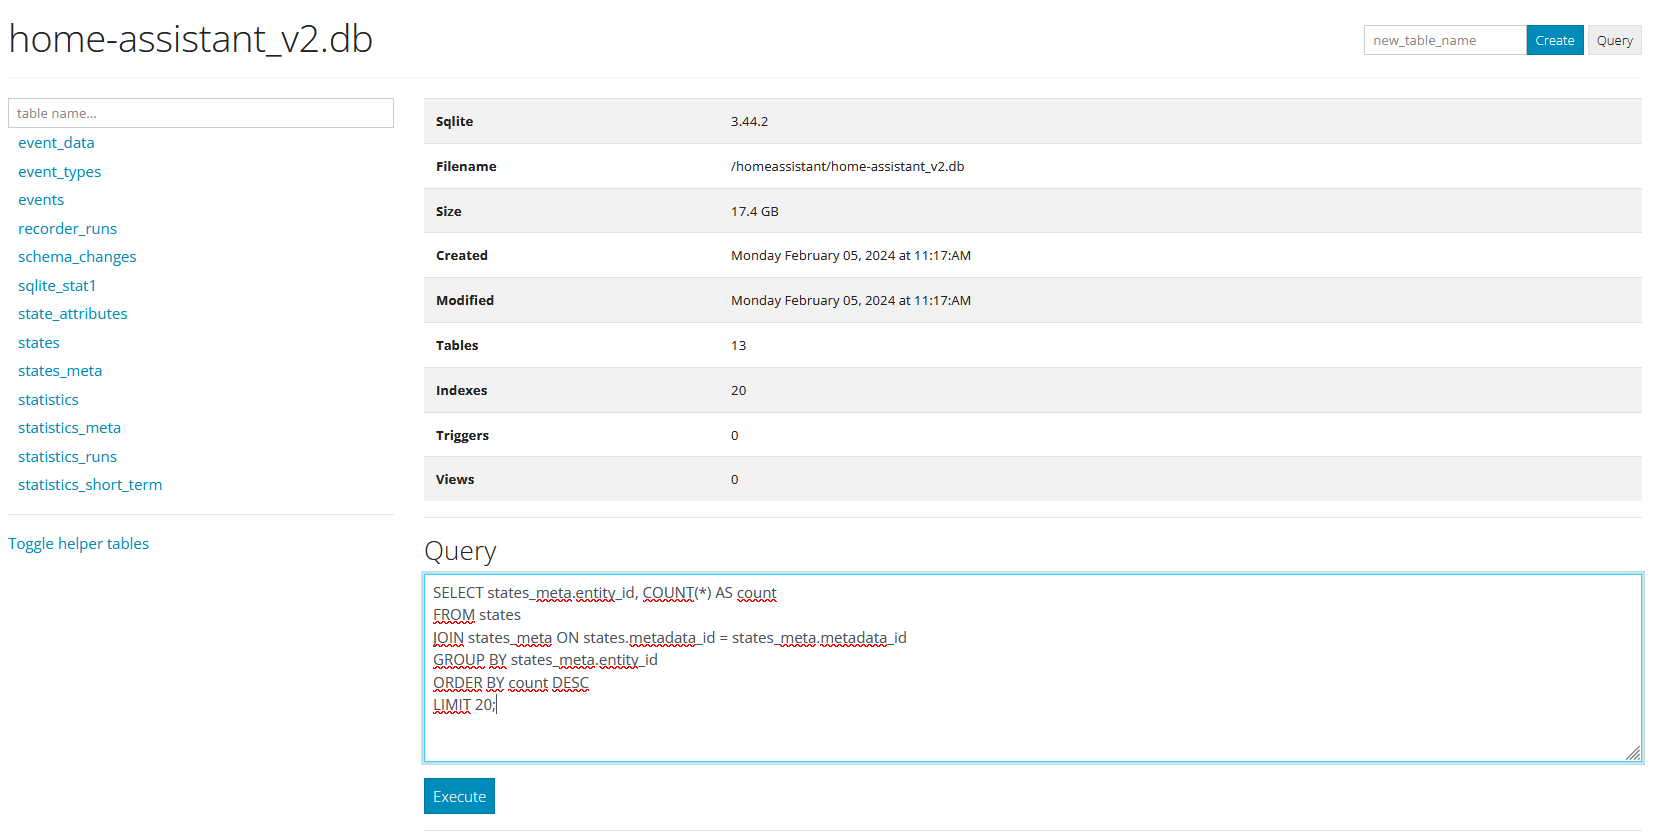Open the states_meta table
The image size is (1657, 832).
click(60, 371)
